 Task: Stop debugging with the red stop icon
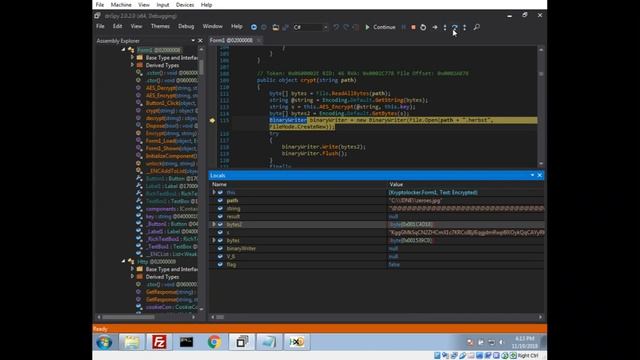point(413,27)
